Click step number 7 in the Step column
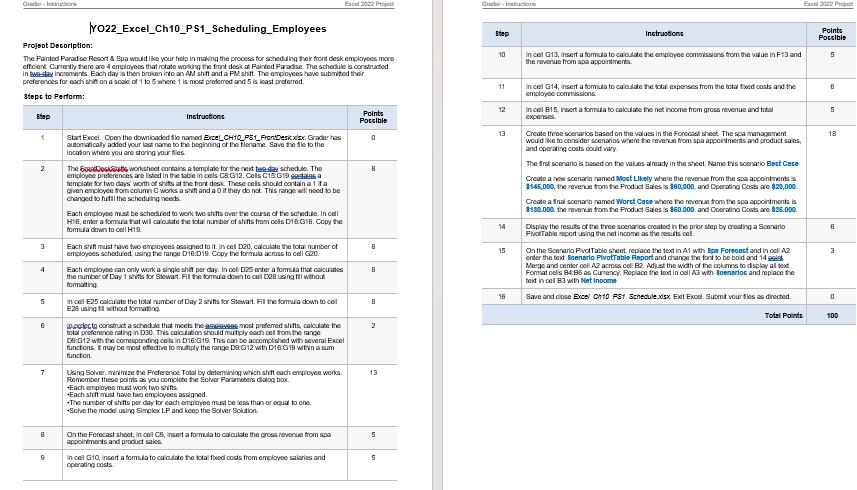857x490 pixels. click(43, 373)
